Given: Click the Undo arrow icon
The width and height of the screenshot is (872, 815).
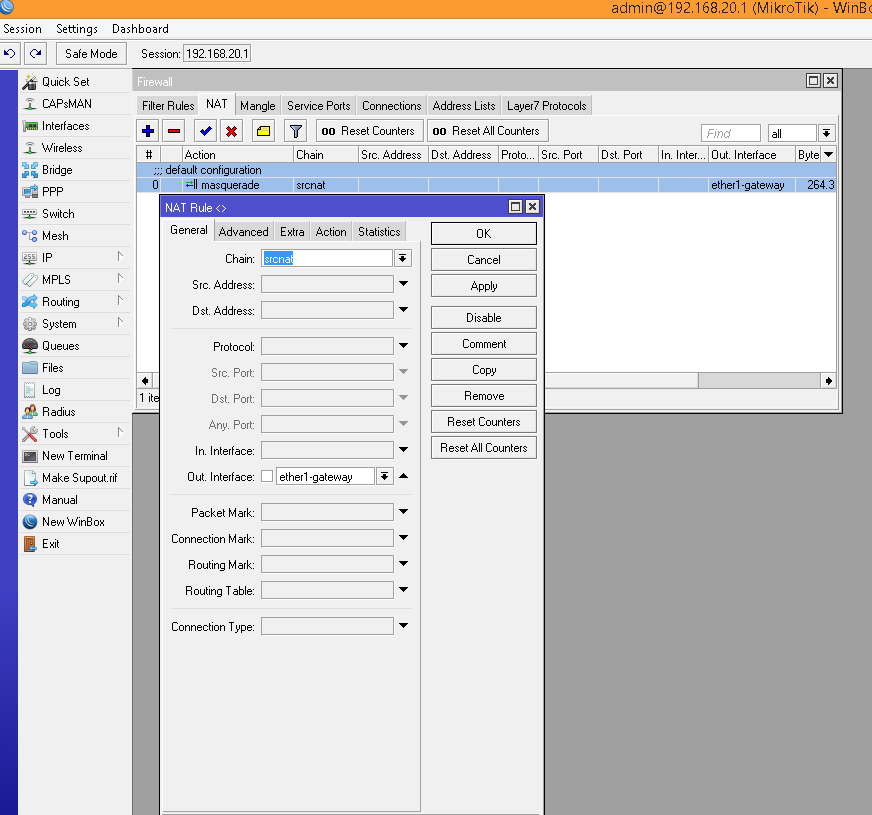Looking at the screenshot, I should coord(10,54).
